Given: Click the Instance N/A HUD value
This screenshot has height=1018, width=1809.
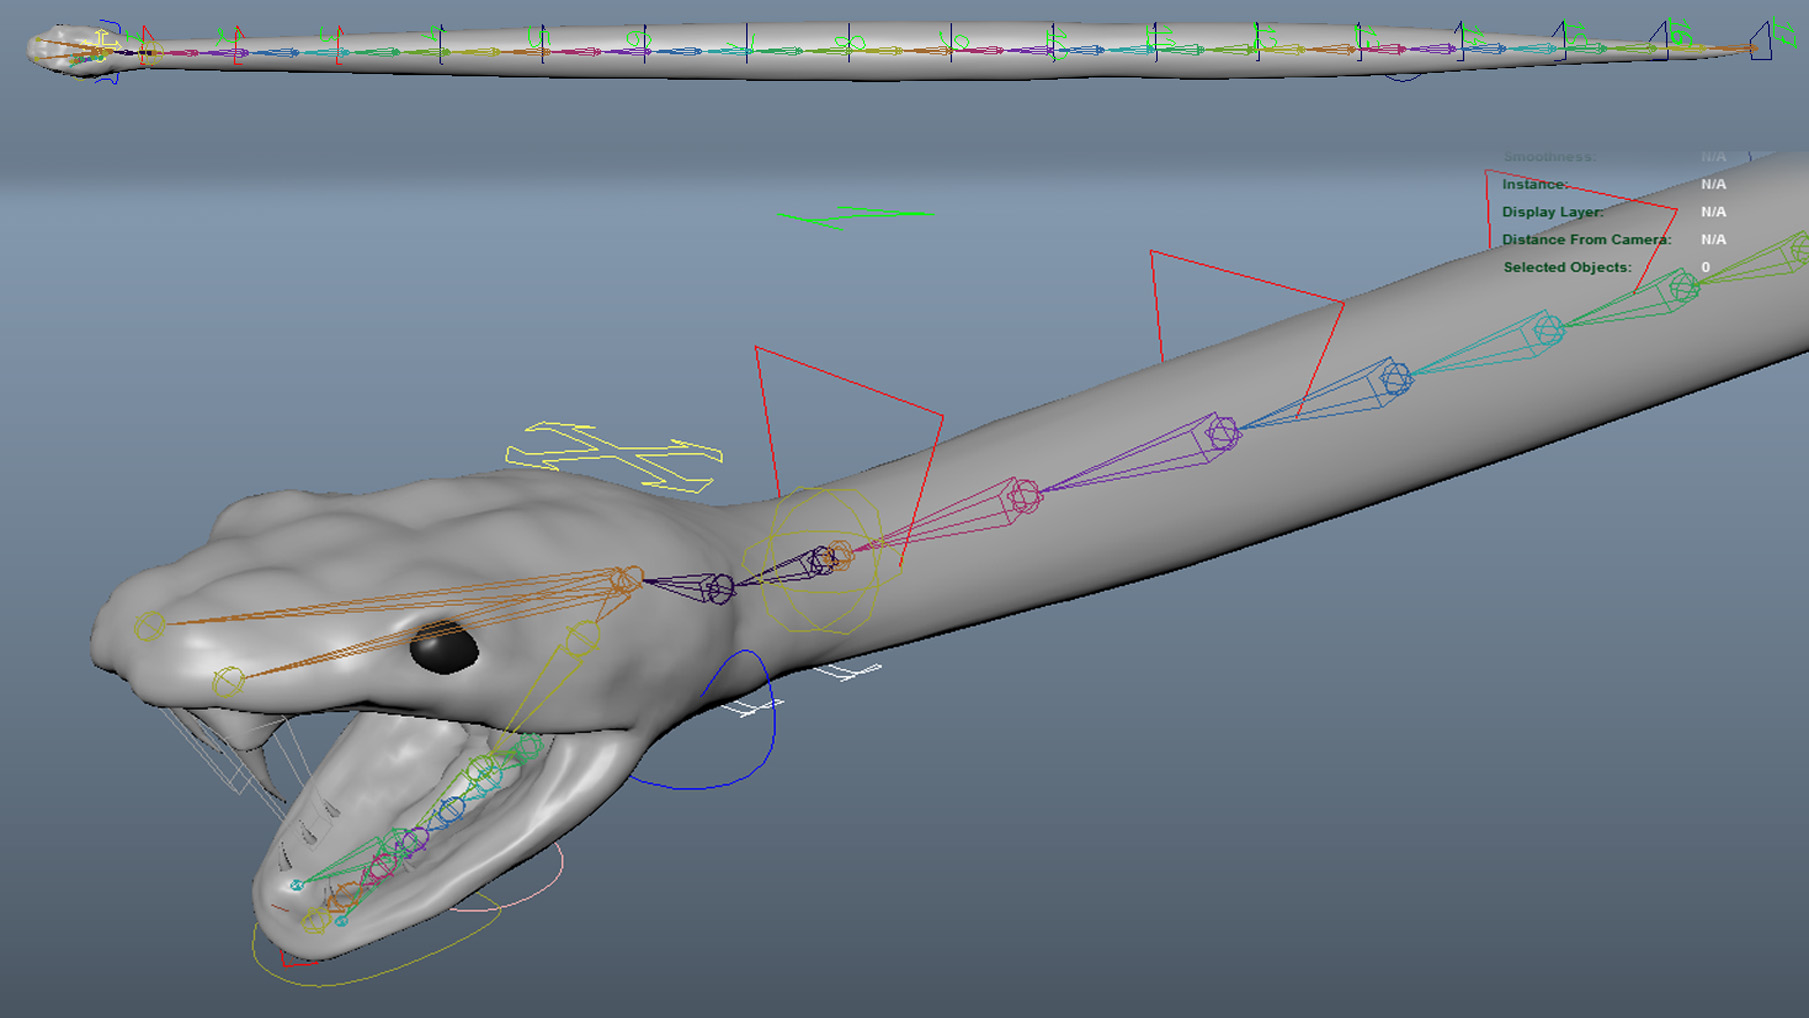Looking at the screenshot, I should [x=1714, y=184].
